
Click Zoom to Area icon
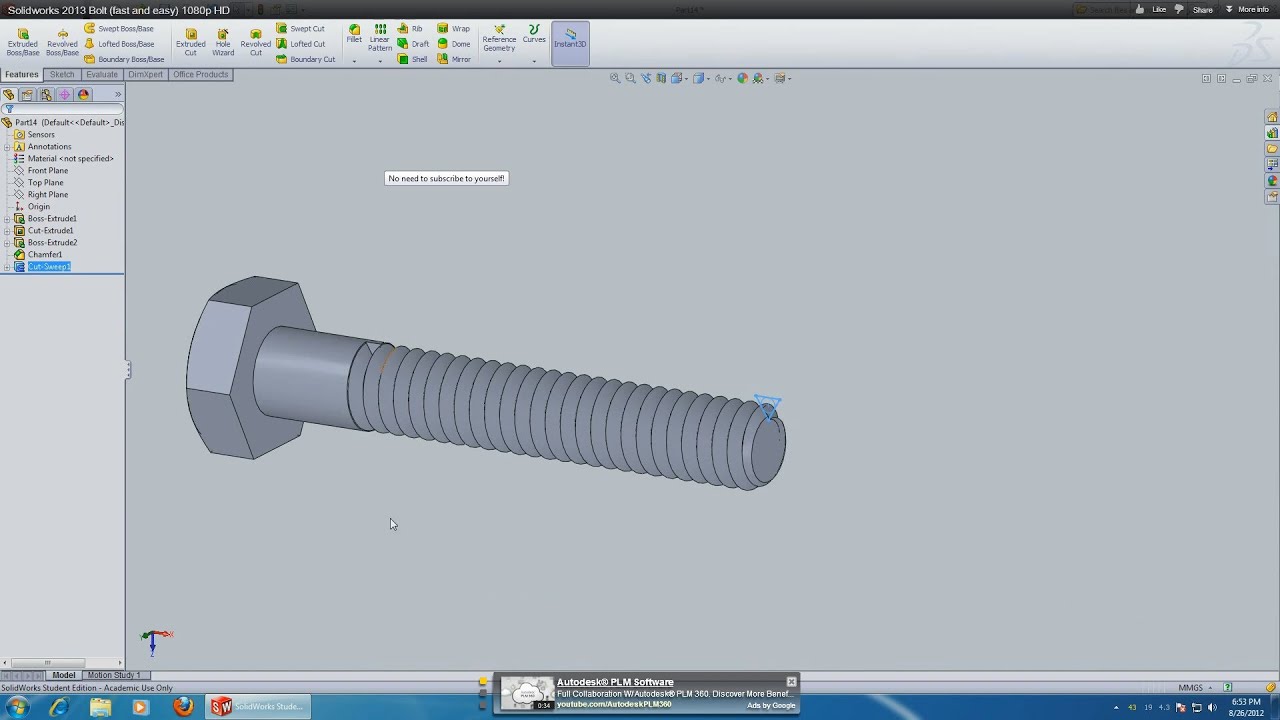pyautogui.click(x=630, y=78)
